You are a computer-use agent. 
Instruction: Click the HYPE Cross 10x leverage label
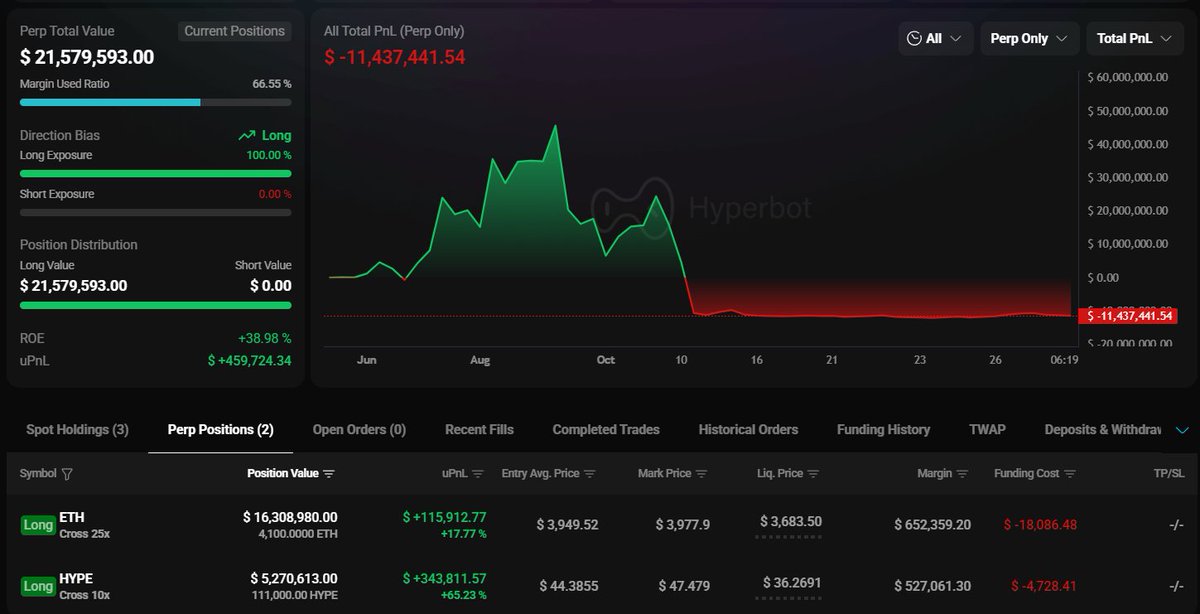coord(85,595)
